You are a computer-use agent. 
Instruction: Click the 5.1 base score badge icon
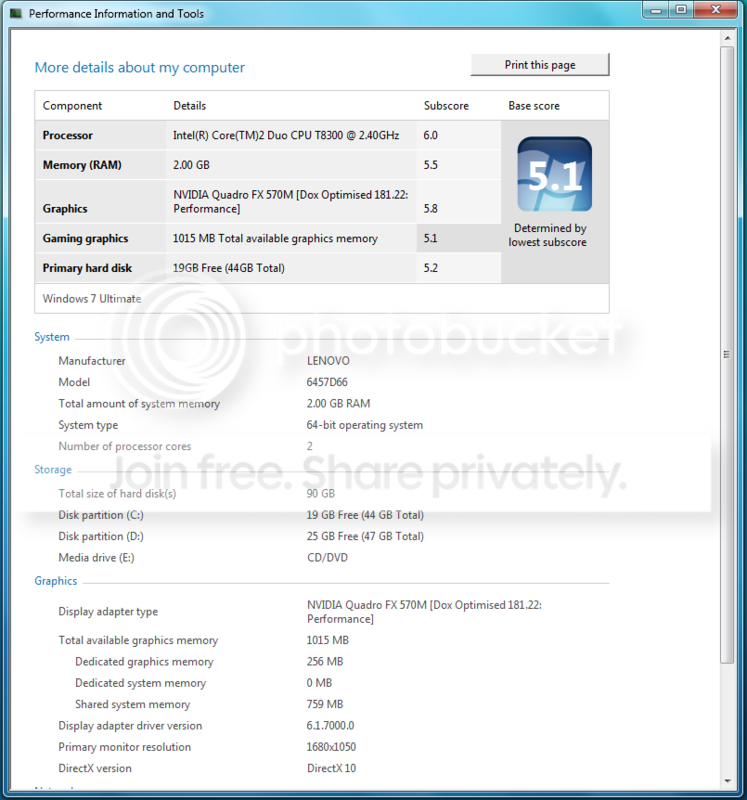pyautogui.click(x=555, y=174)
